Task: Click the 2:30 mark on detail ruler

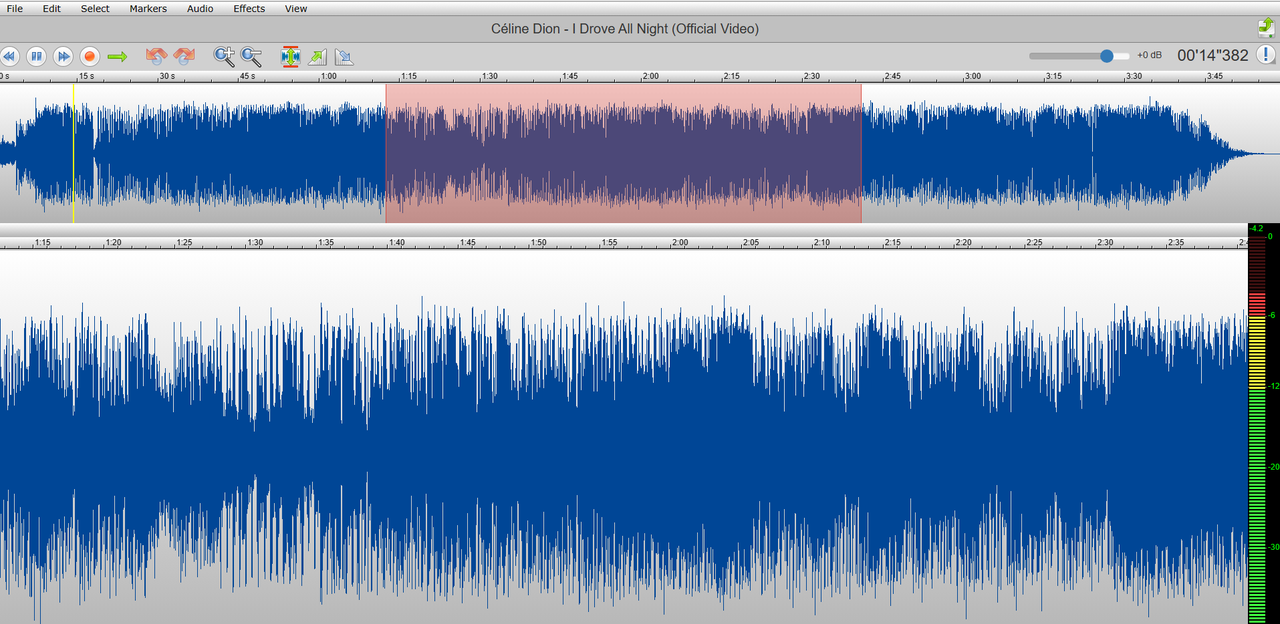Action: point(1105,242)
